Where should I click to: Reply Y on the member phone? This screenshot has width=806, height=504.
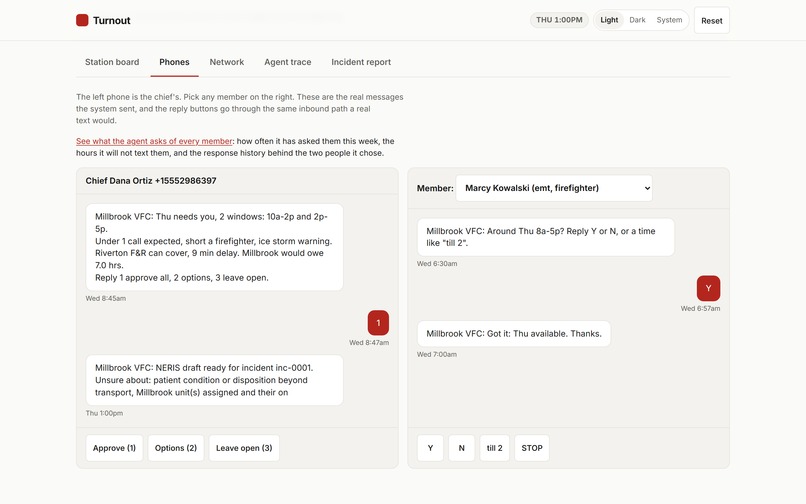pyautogui.click(x=430, y=448)
